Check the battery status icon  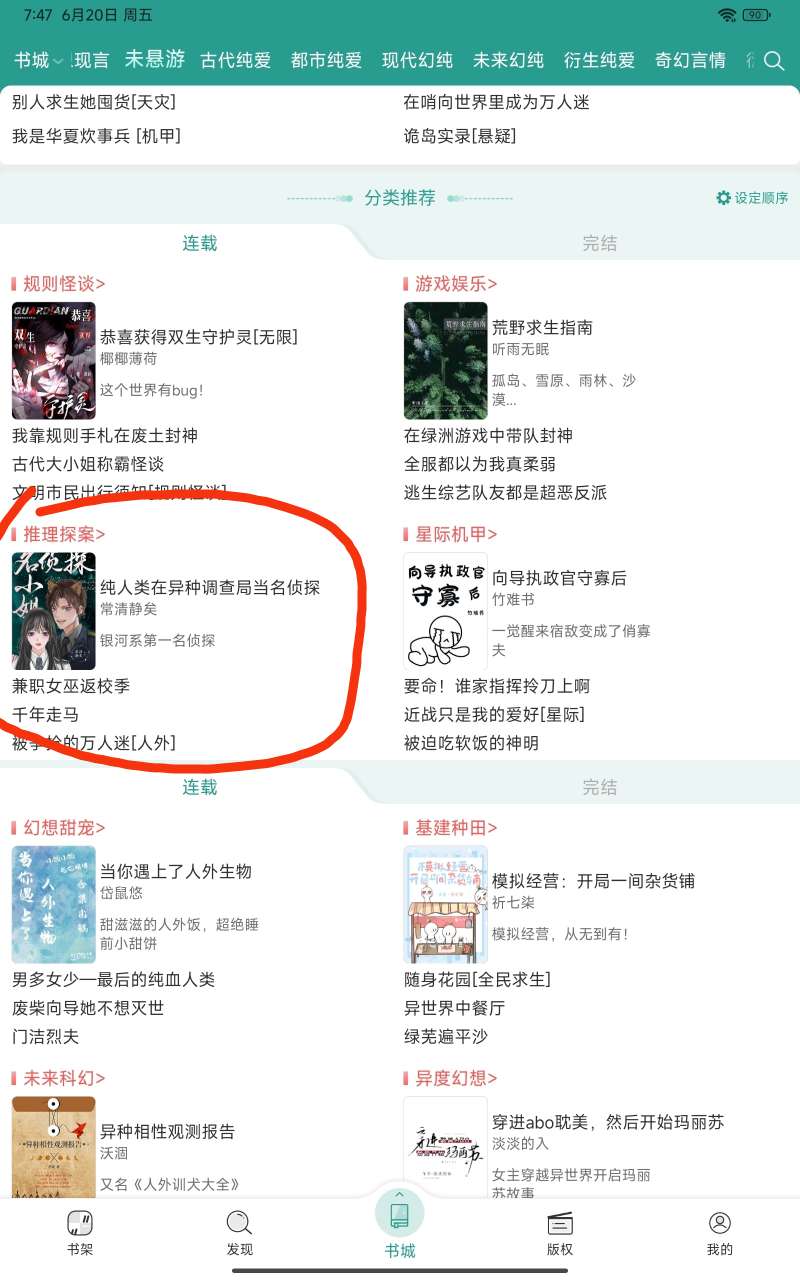(756, 15)
